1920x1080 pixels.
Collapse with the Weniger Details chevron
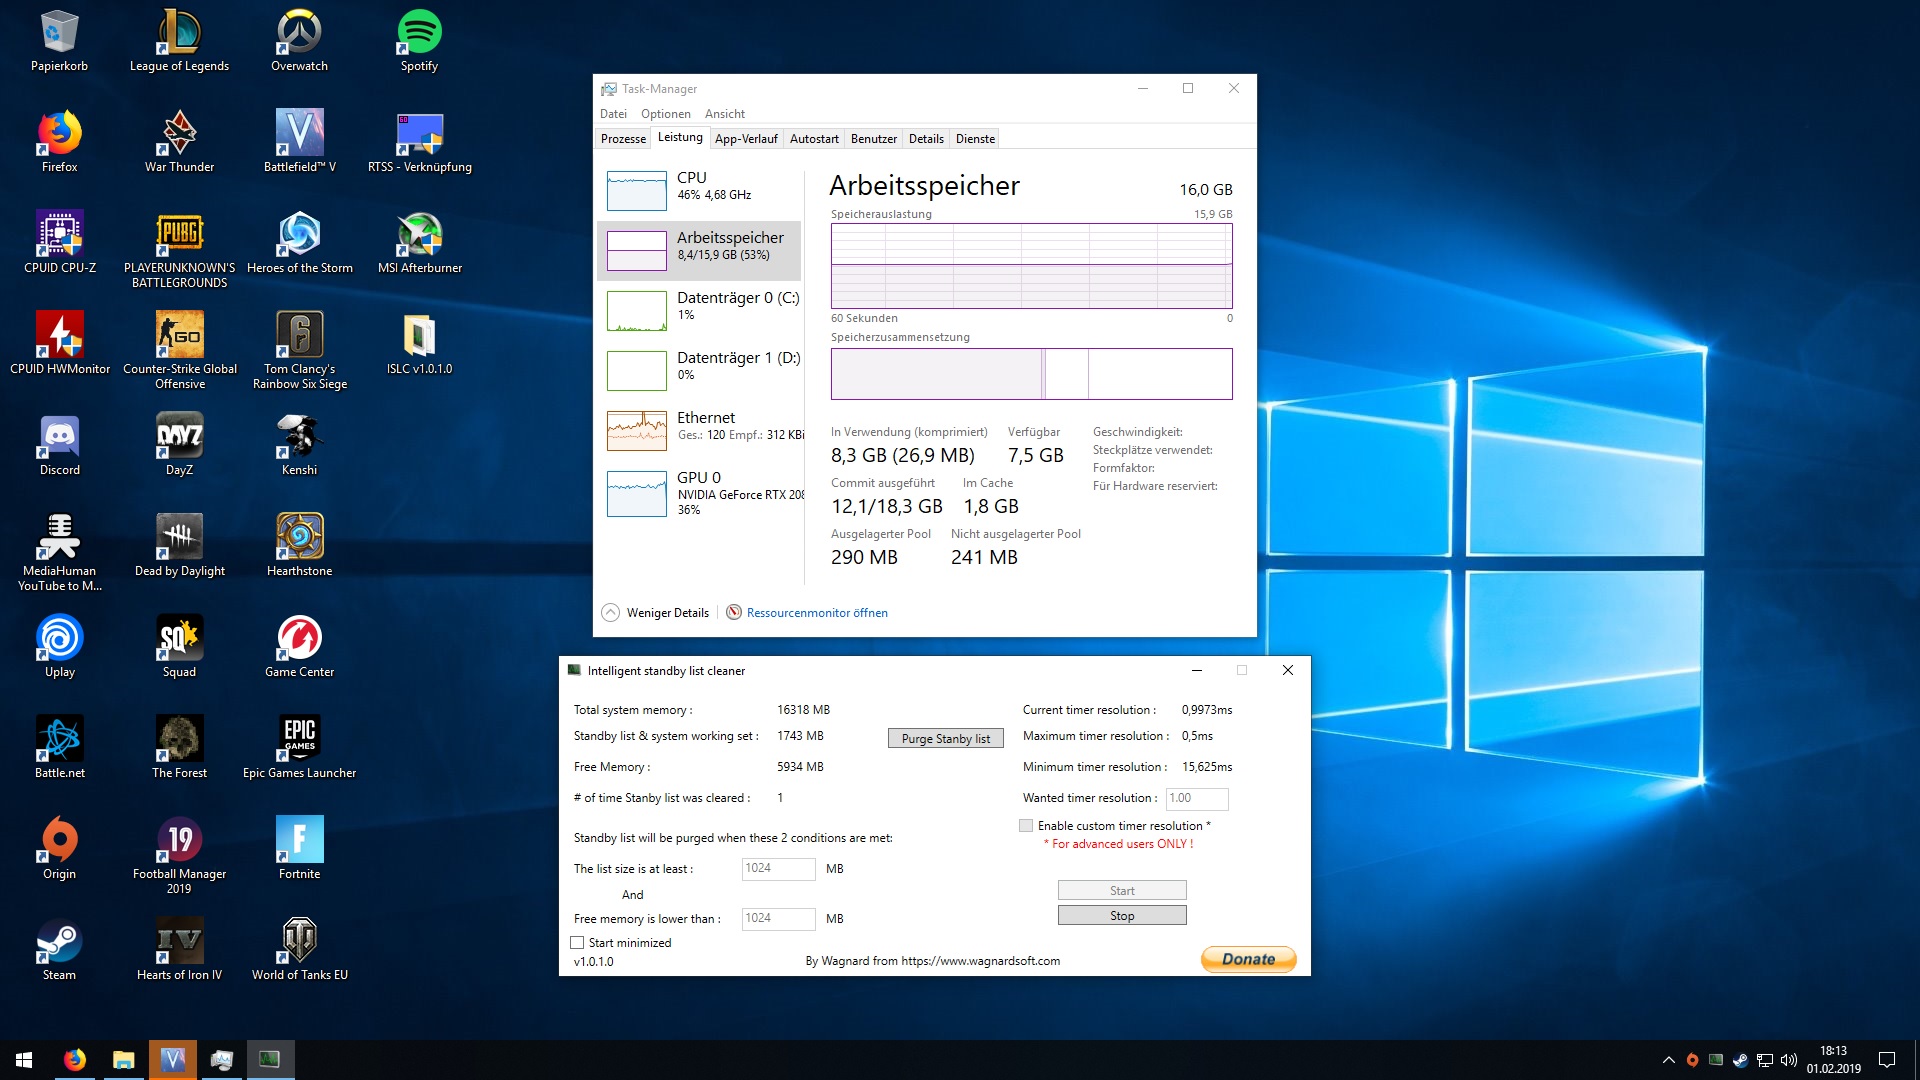click(610, 613)
